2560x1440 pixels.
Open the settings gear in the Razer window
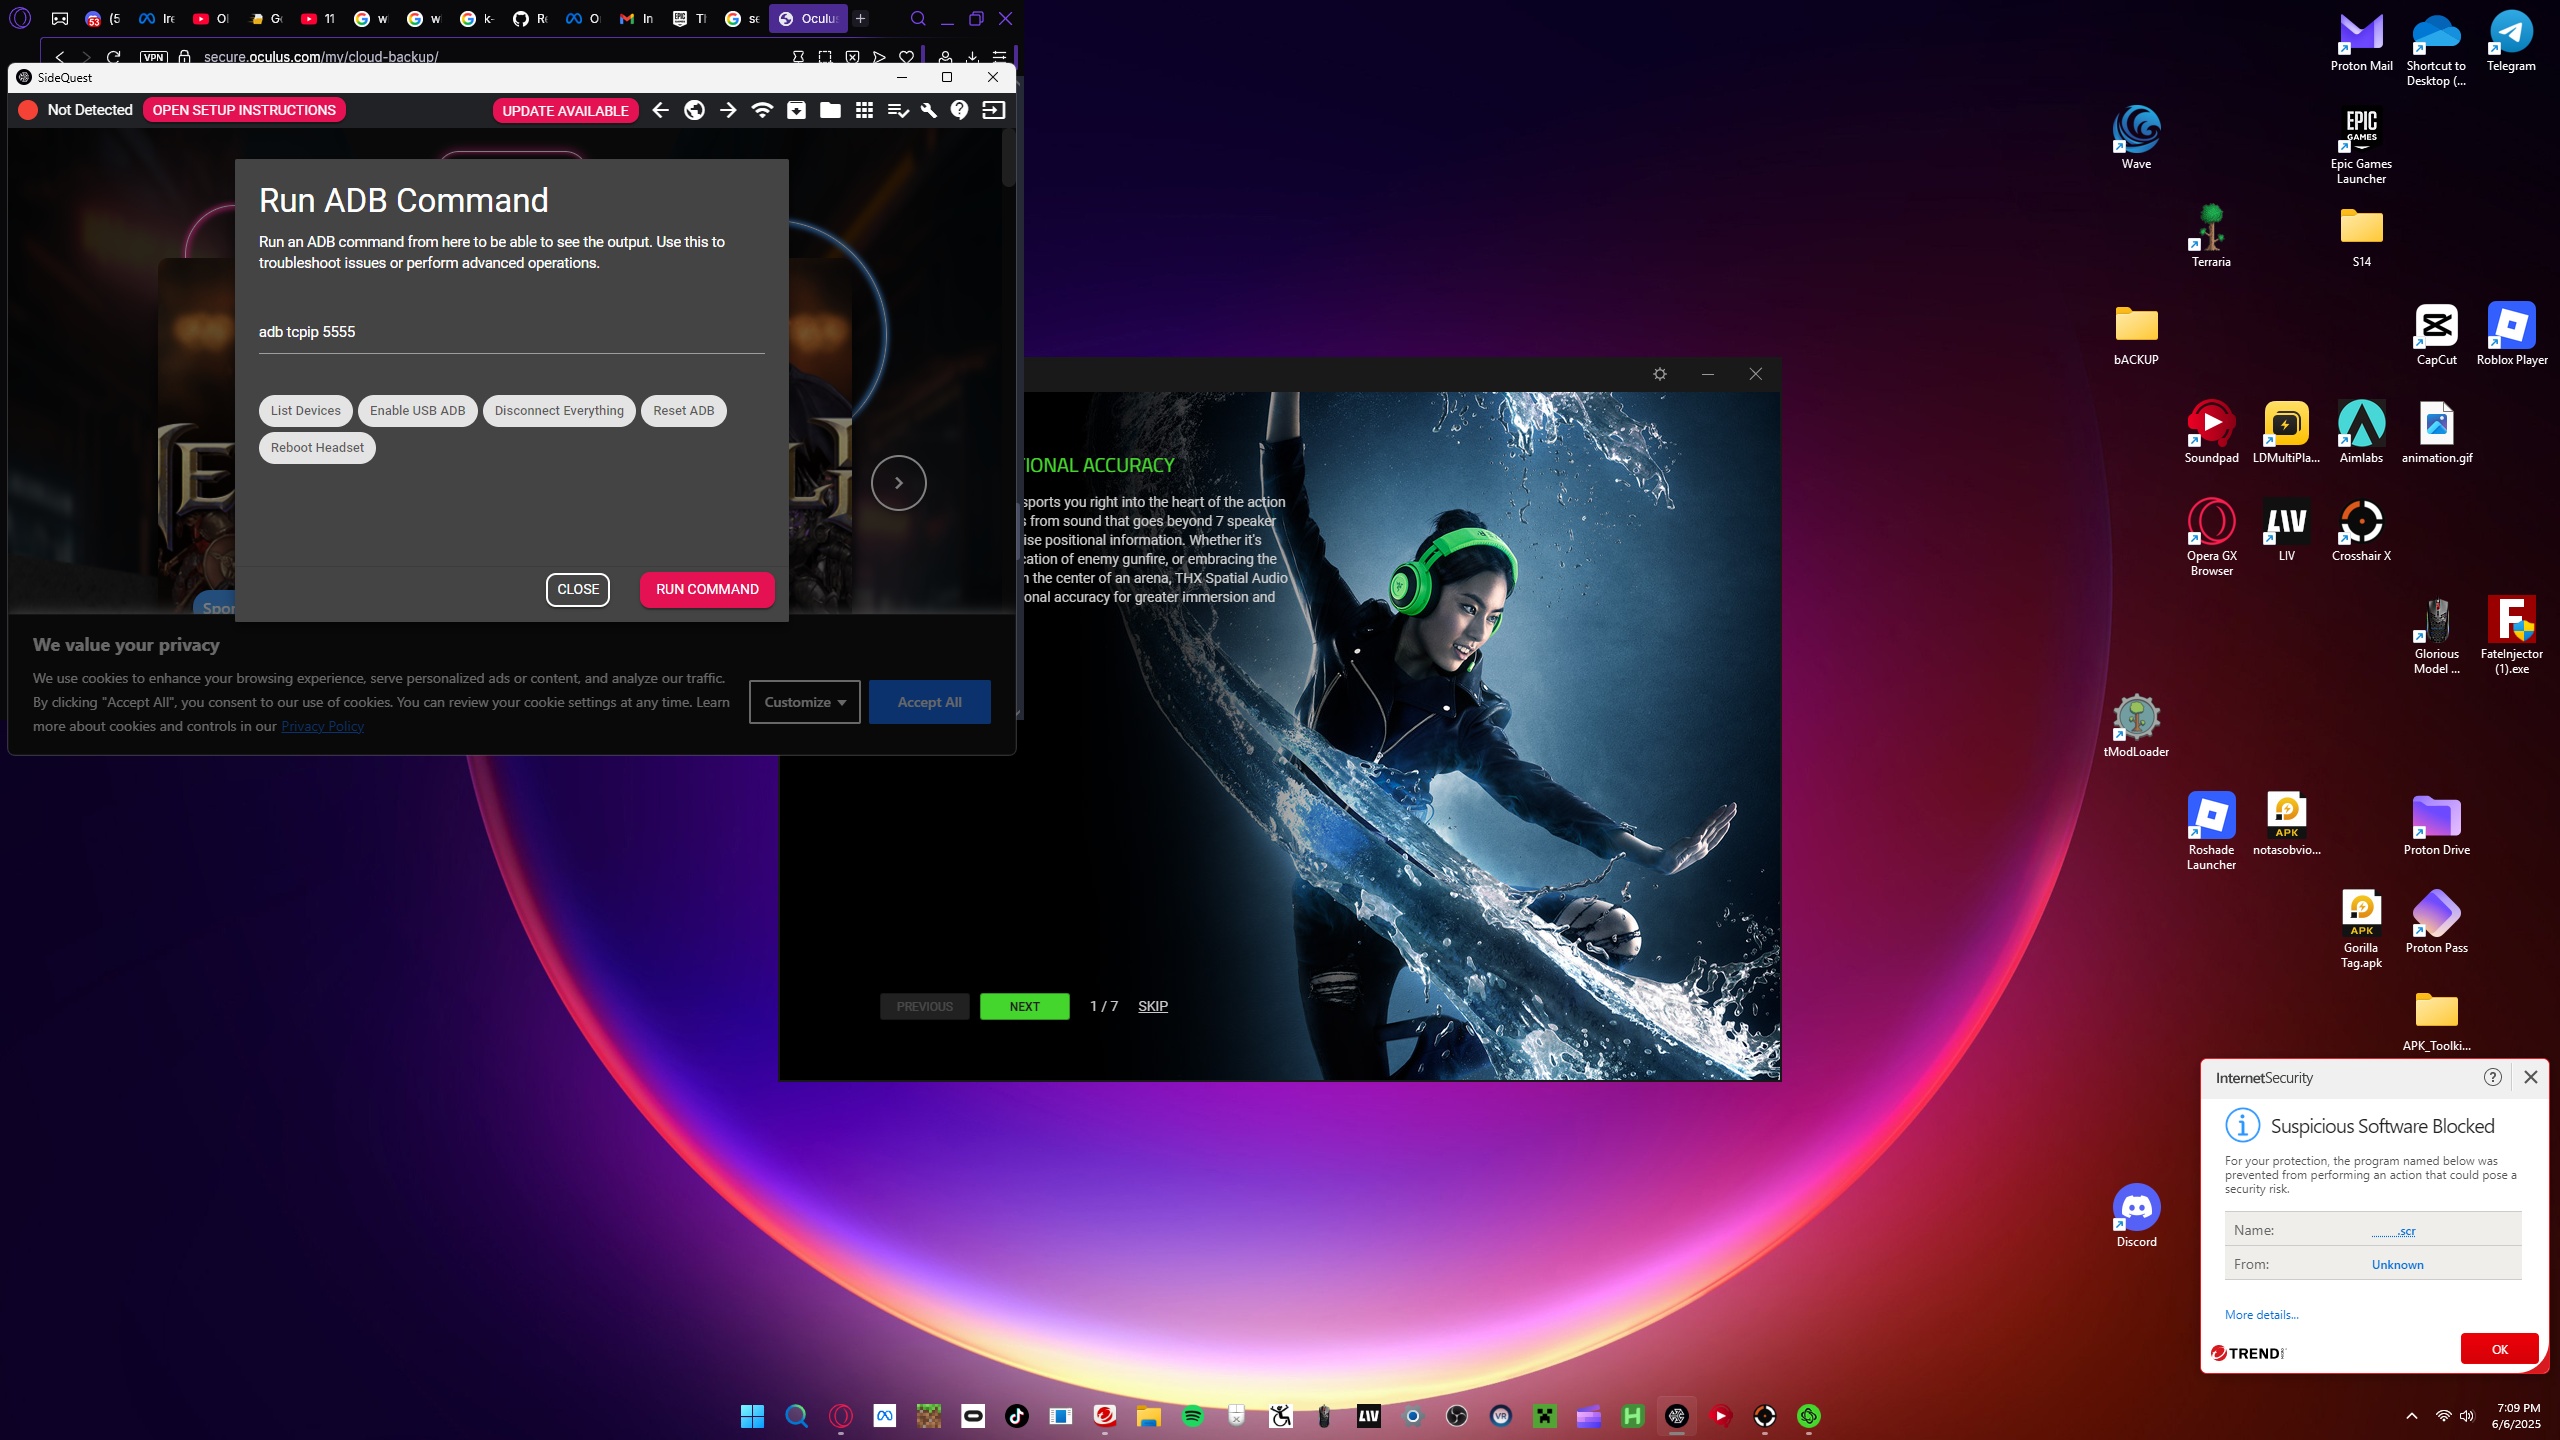[1660, 374]
